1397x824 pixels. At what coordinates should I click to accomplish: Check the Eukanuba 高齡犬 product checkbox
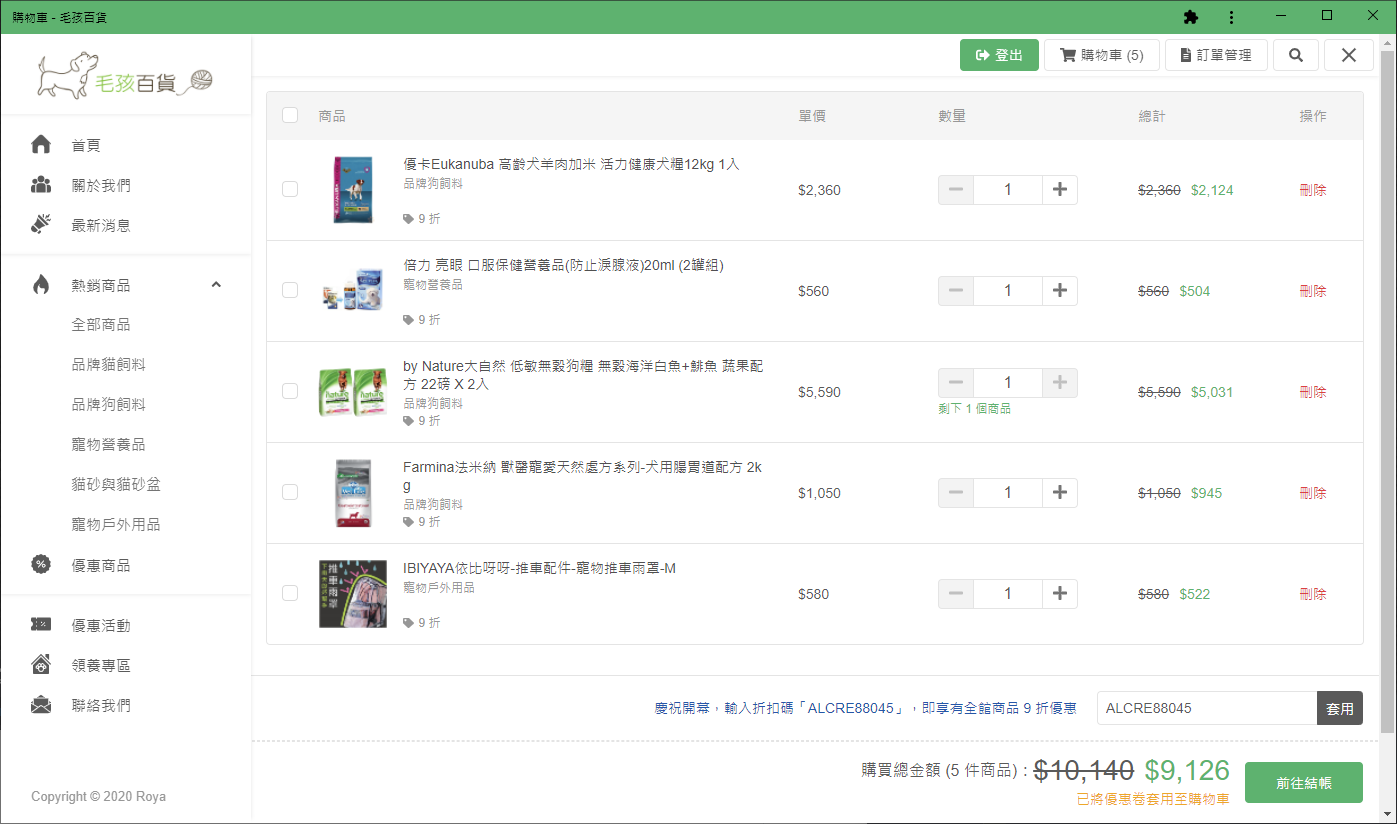[290, 189]
